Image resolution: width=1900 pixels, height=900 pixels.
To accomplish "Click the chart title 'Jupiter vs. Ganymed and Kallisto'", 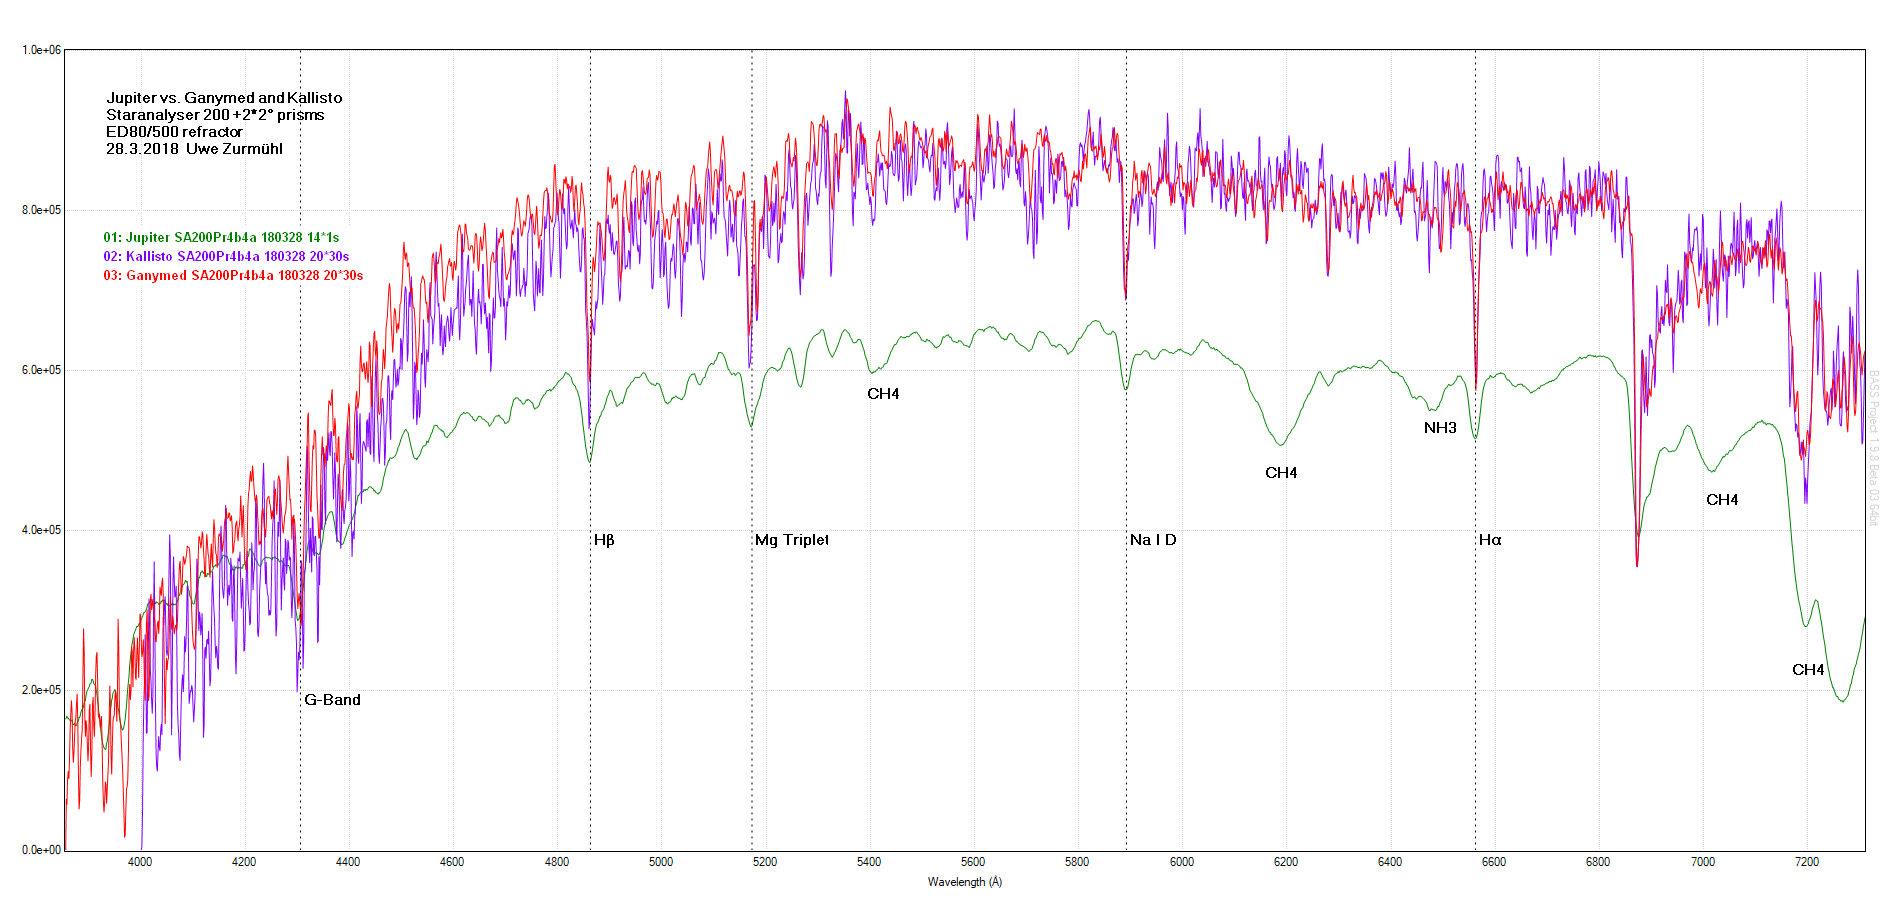I will [x=224, y=98].
